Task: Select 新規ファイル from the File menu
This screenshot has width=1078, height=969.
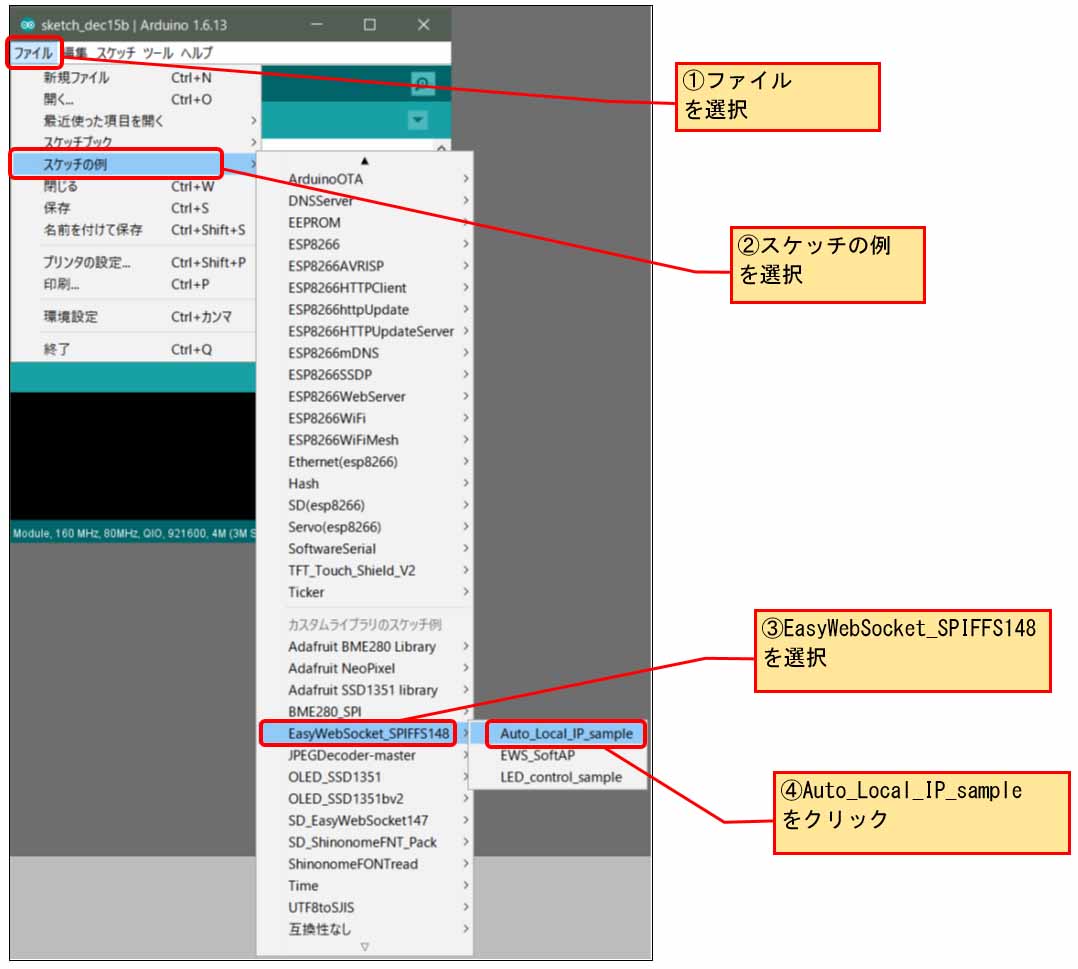Action: [135, 78]
